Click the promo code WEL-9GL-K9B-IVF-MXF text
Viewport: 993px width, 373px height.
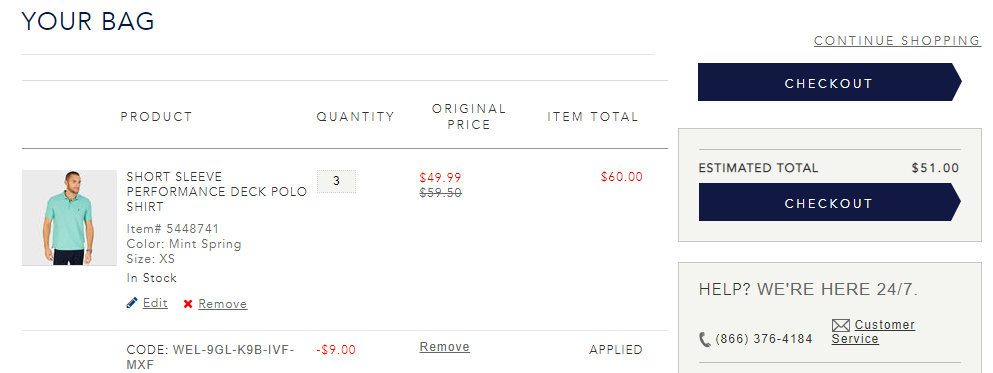point(210,357)
